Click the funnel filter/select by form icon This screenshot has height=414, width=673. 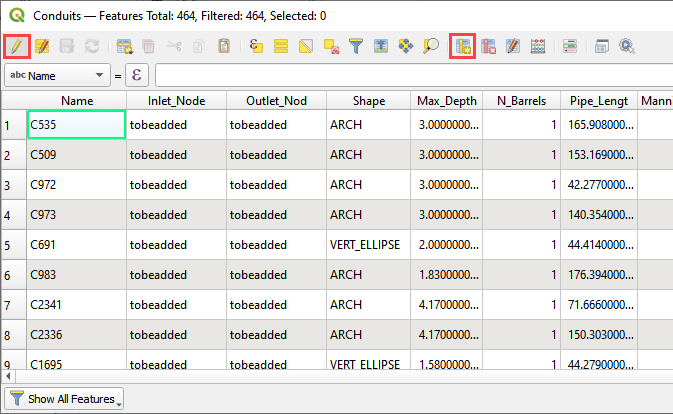[356, 46]
